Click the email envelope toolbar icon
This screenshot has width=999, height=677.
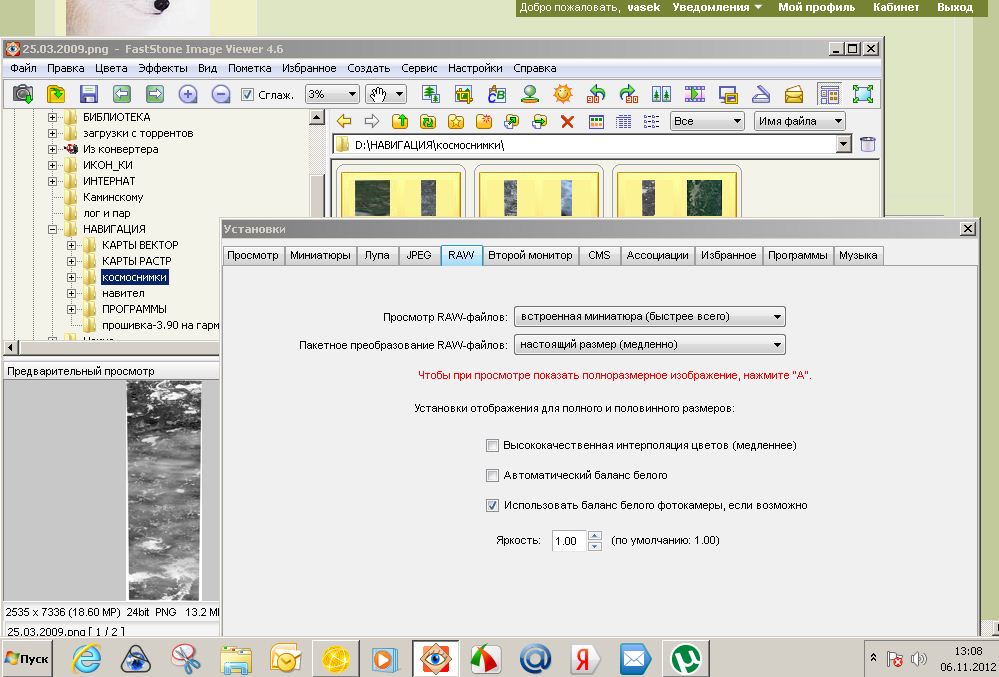click(x=794, y=94)
